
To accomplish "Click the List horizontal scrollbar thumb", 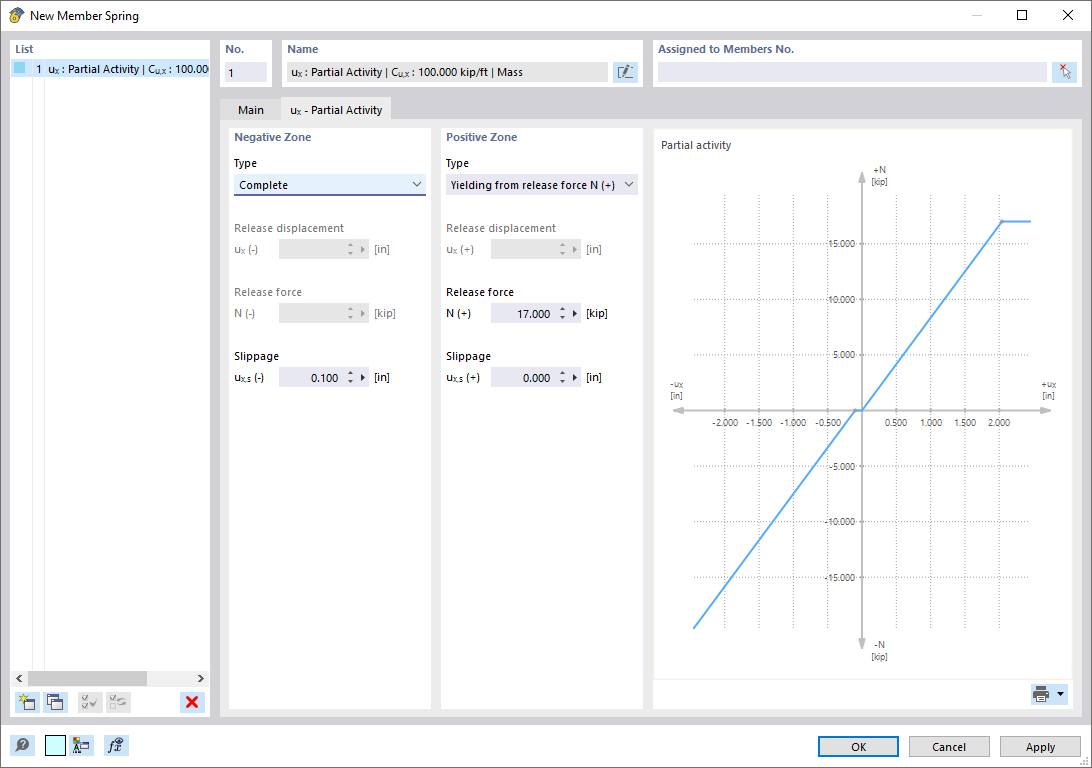I will click(87, 678).
